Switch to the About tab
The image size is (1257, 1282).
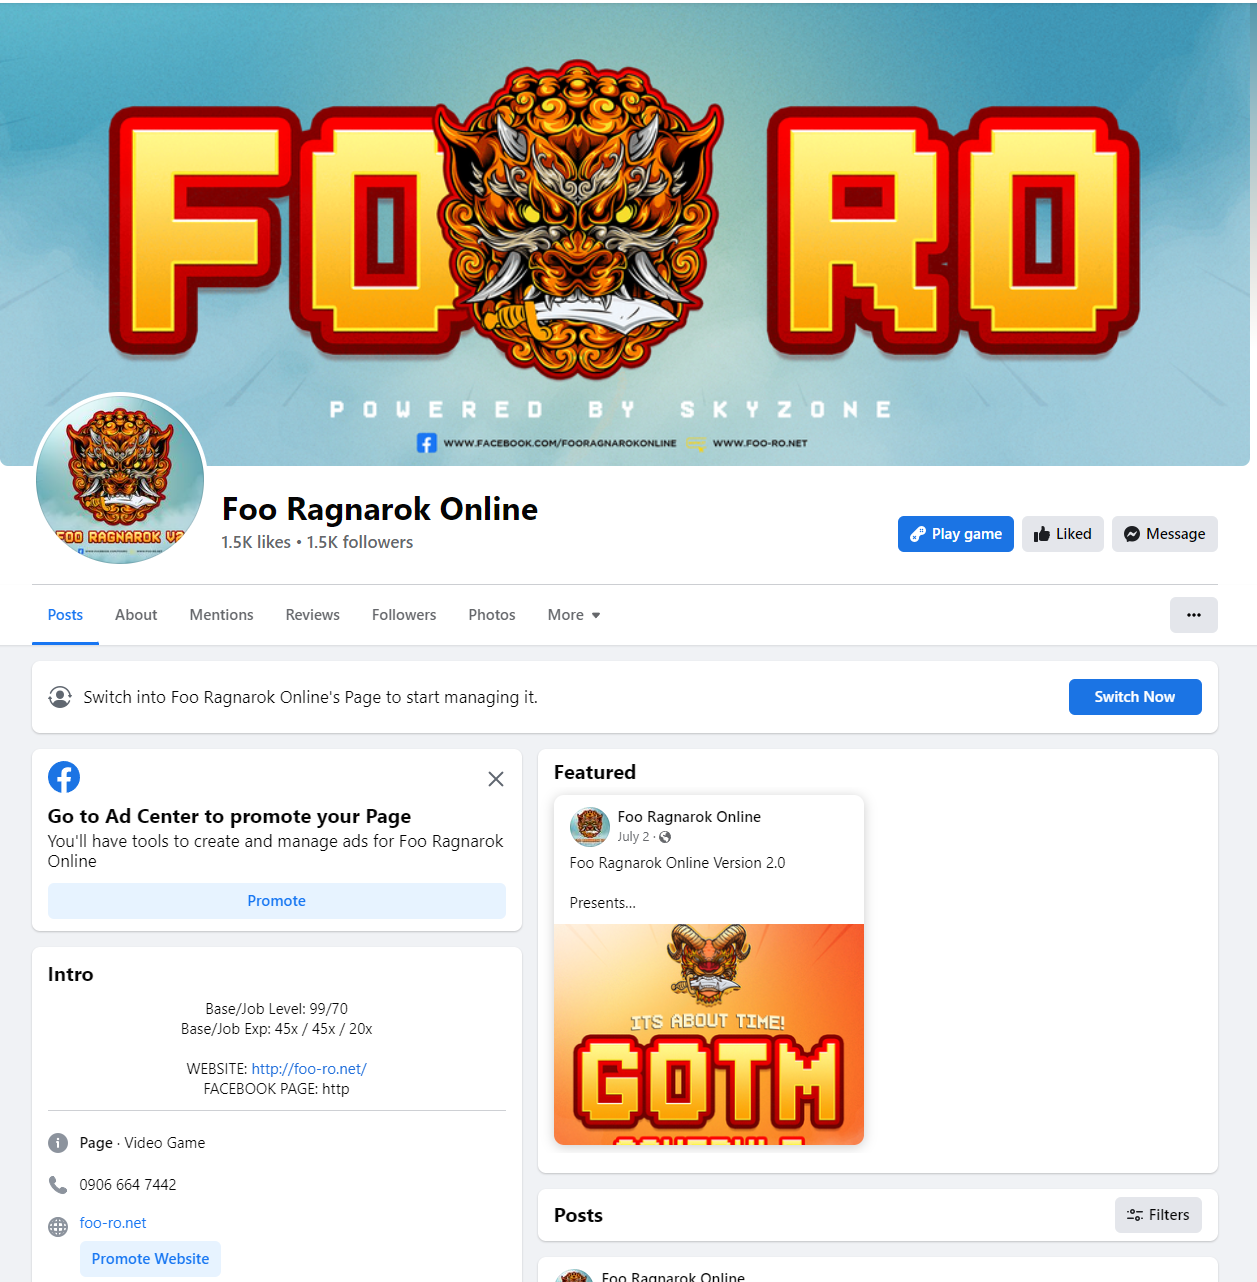pyautogui.click(x=136, y=615)
